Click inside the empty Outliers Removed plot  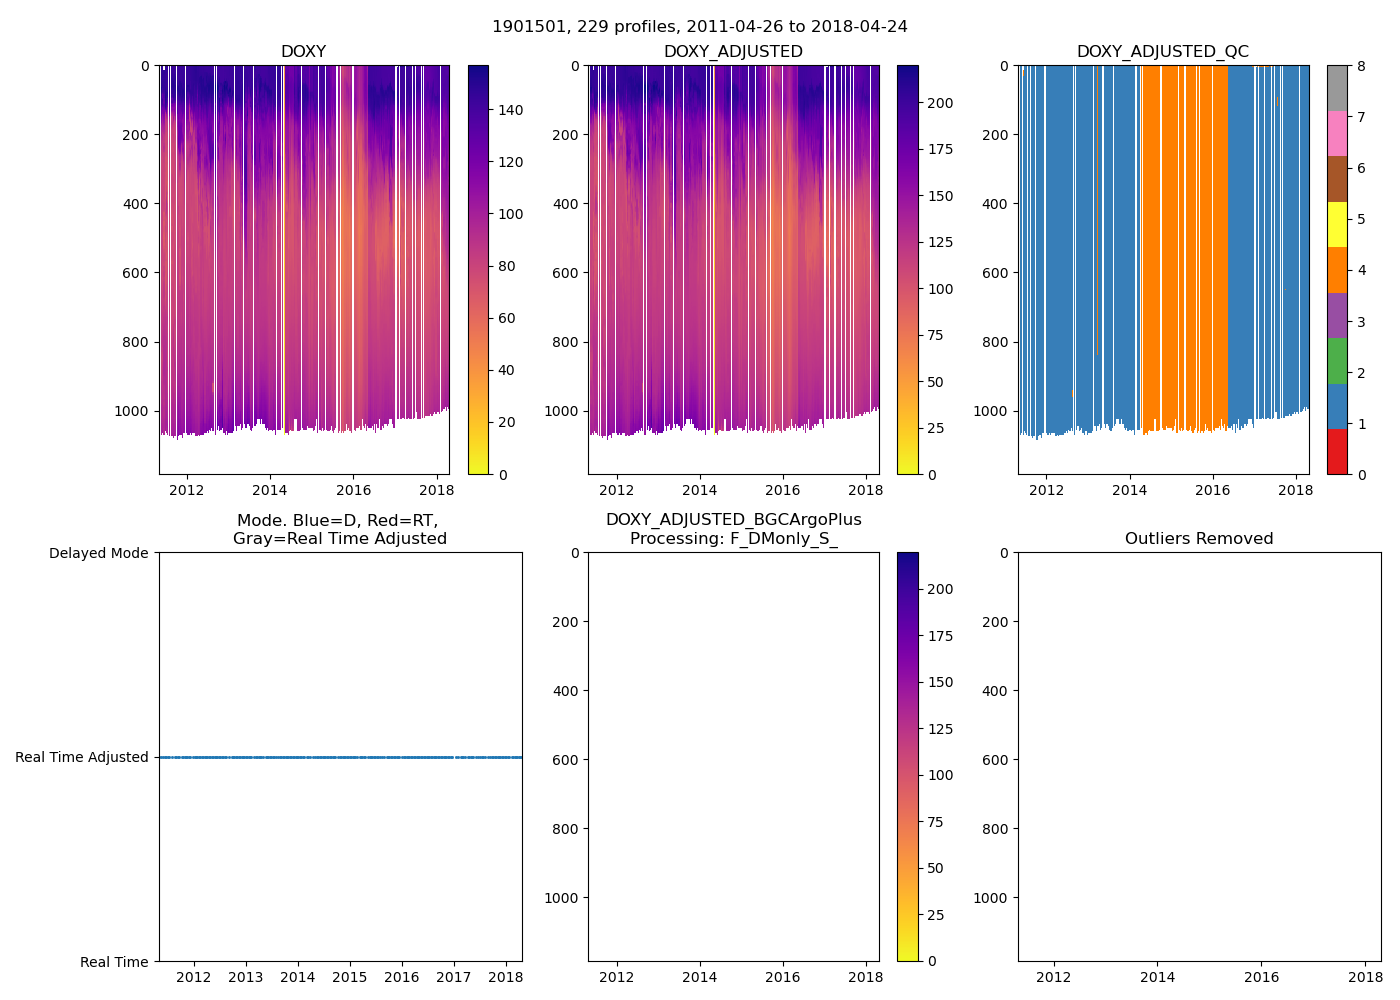point(1199,757)
